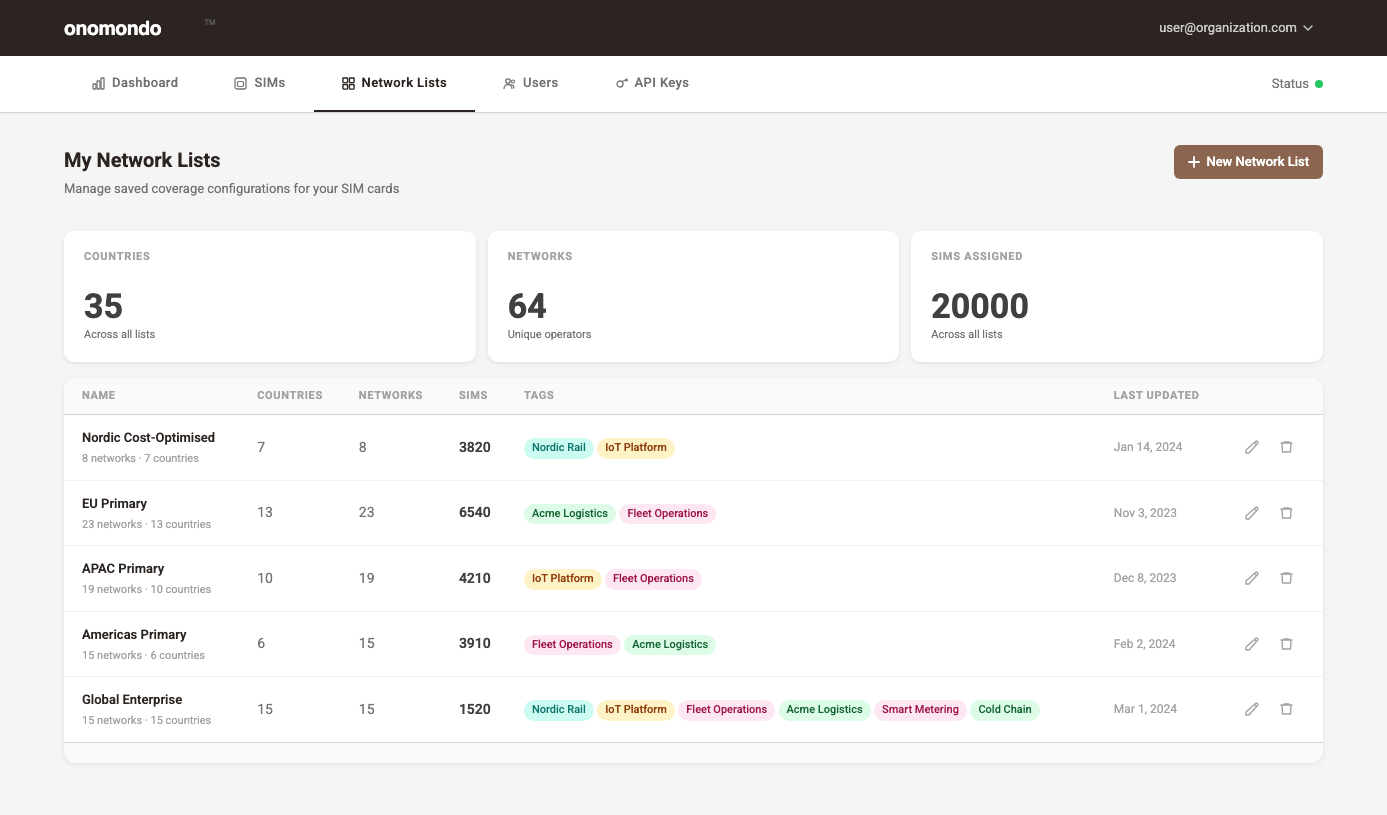Click Fleet Operations tag in Americas Primary row
1387x815 pixels.
pos(572,645)
